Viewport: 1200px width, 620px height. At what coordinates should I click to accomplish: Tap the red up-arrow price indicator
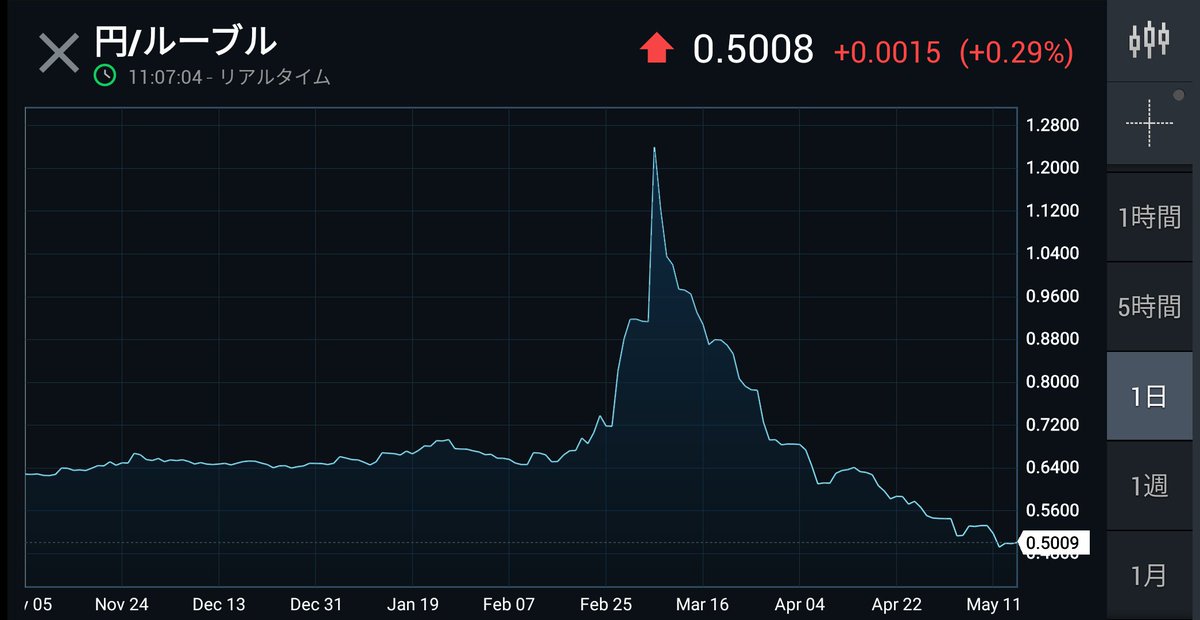point(657,48)
